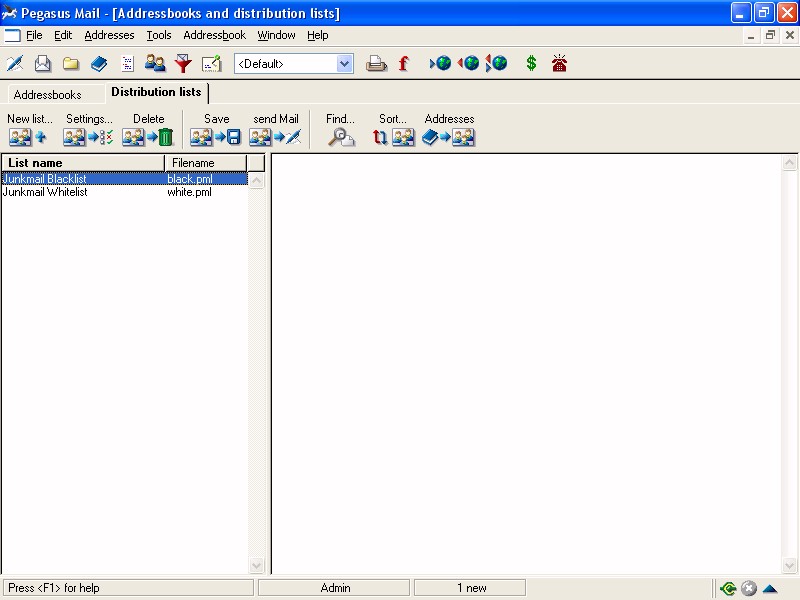Click the right pane scroll up arrow
The width and height of the screenshot is (800, 600).
tap(789, 163)
